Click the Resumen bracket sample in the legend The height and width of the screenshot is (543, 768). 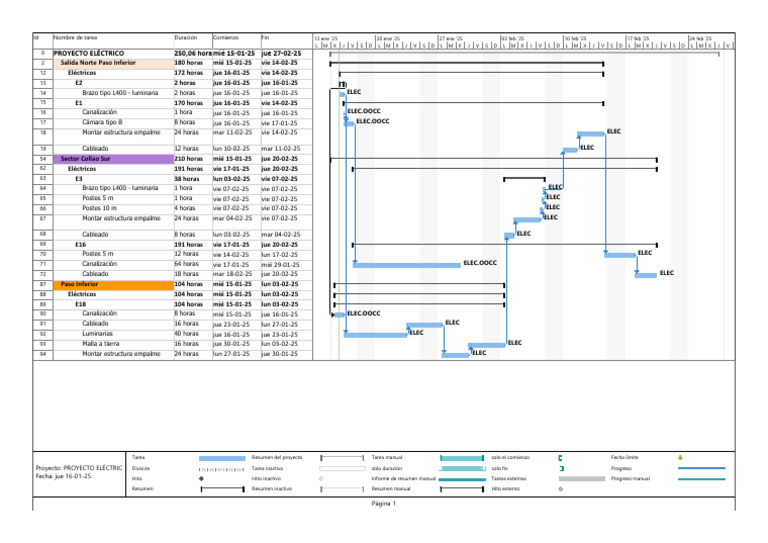tap(222, 489)
